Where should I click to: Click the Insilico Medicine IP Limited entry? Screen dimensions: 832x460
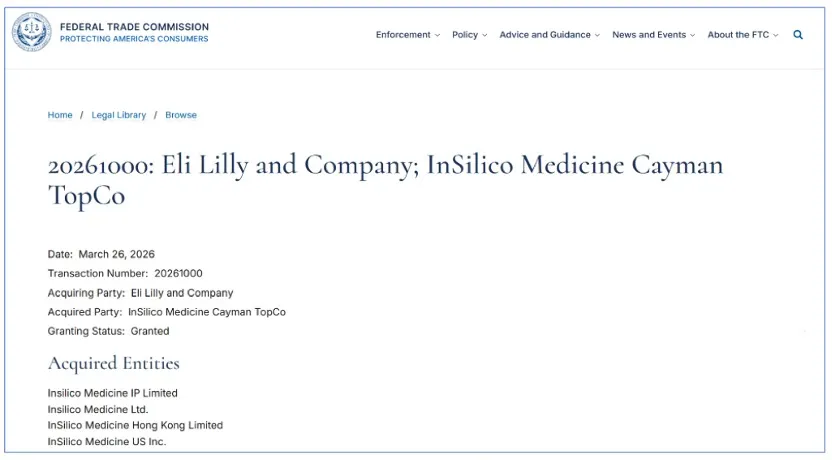[113, 393]
